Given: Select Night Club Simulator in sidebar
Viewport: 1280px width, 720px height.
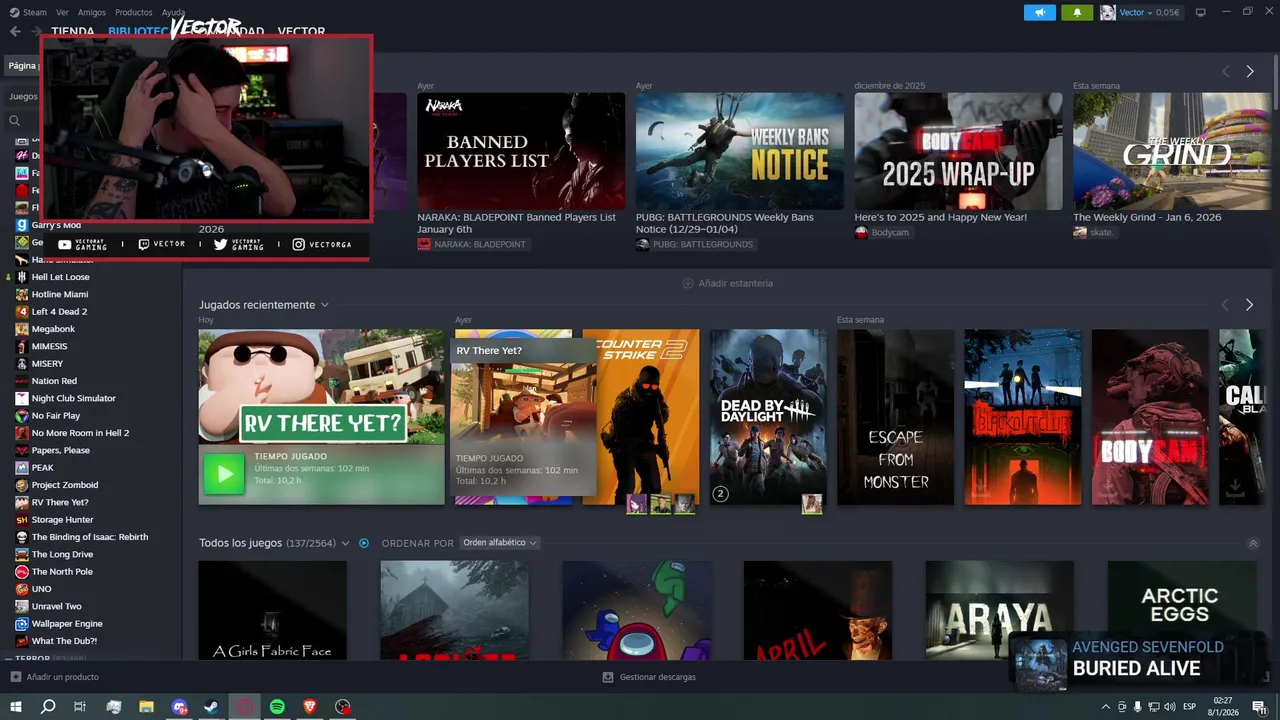Looking at the screenshot, I should click(x=73, y=398).
